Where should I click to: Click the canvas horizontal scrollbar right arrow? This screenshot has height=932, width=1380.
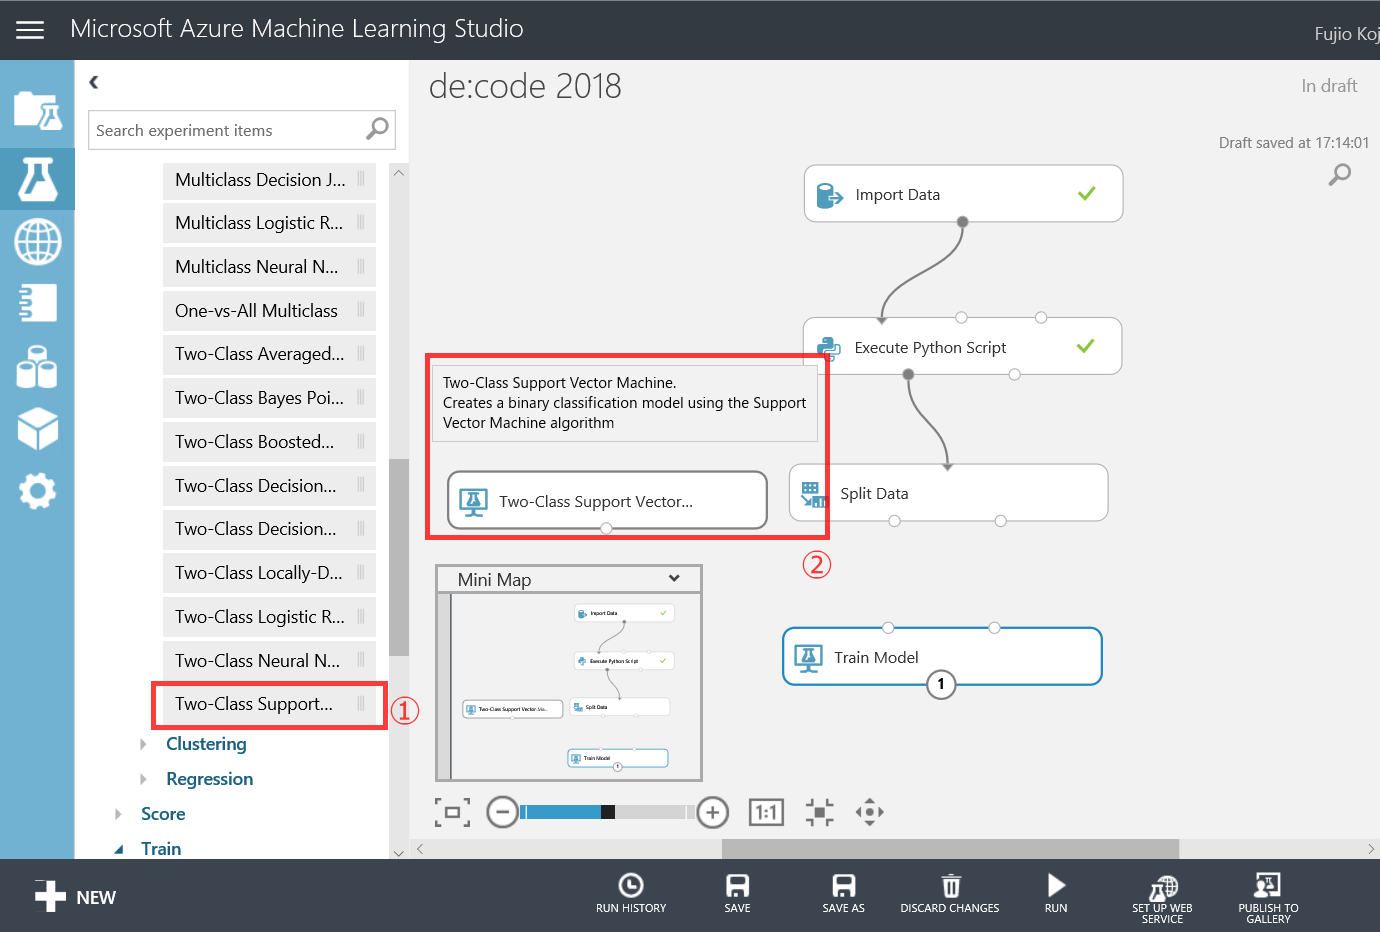(1371, 849)
